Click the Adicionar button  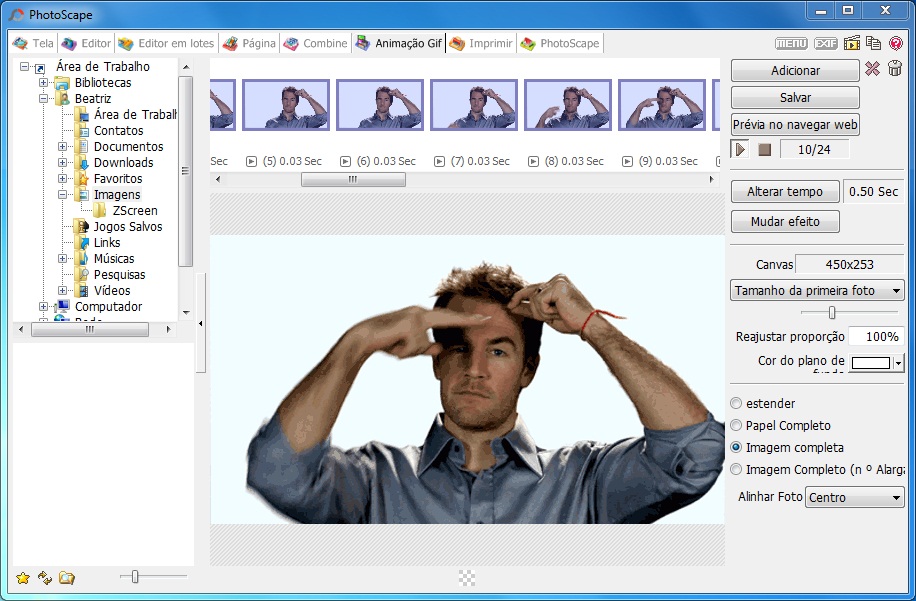pyautogui.click(x=795, y=71)
